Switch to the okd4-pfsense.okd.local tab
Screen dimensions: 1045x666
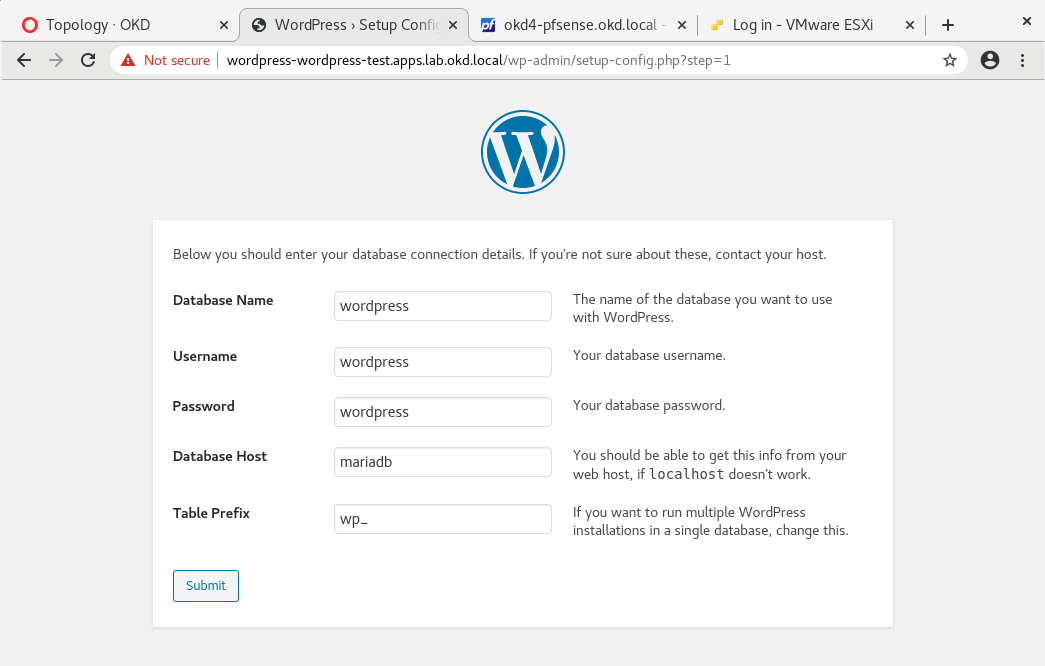tap(582, 25)
